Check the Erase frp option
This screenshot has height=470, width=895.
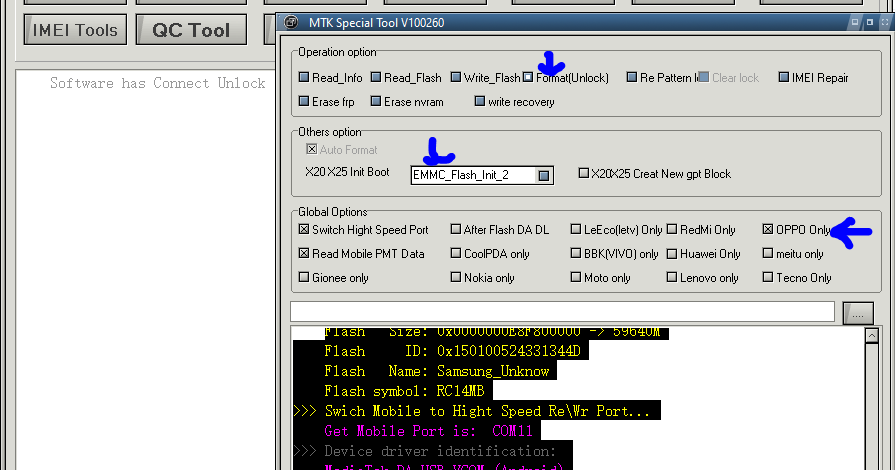coord(304,101)
